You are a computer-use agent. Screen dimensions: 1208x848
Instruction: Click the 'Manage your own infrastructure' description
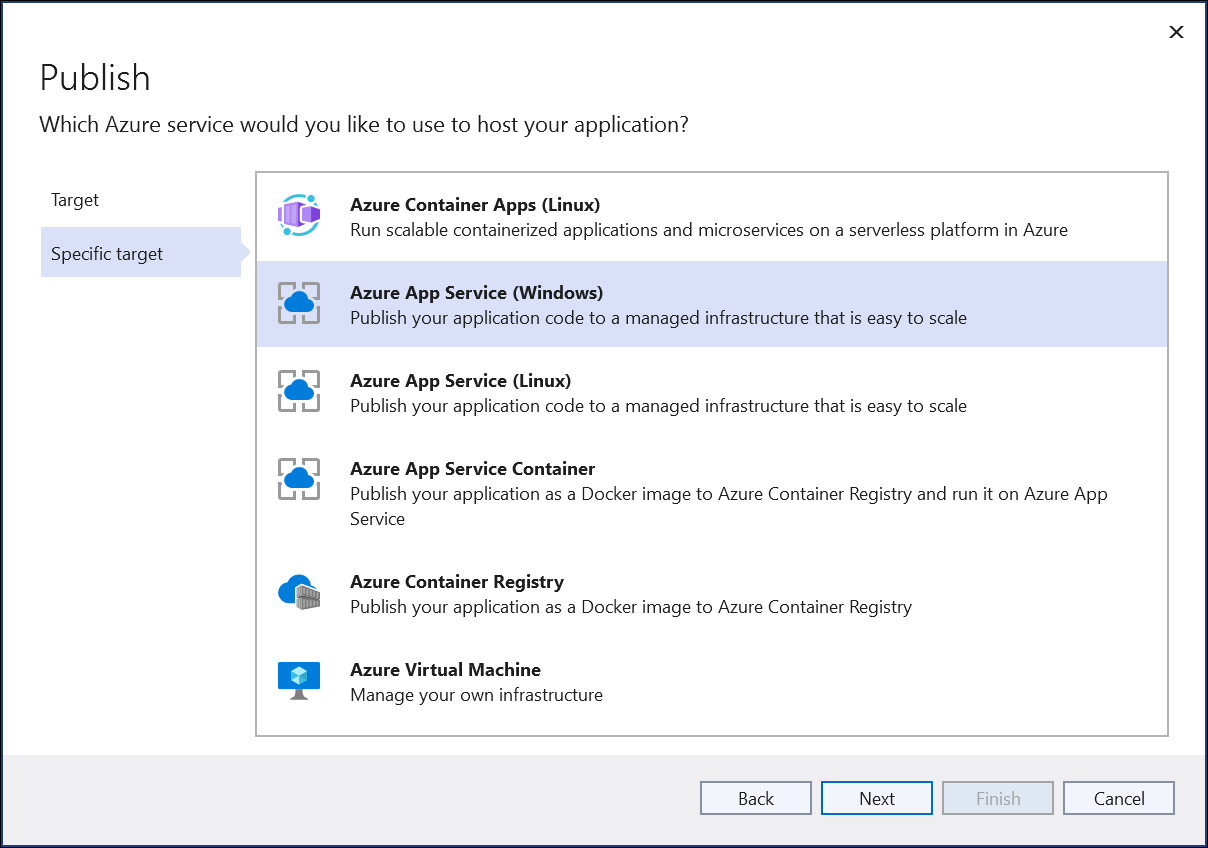pyautogui.click(x=476, y=695)
